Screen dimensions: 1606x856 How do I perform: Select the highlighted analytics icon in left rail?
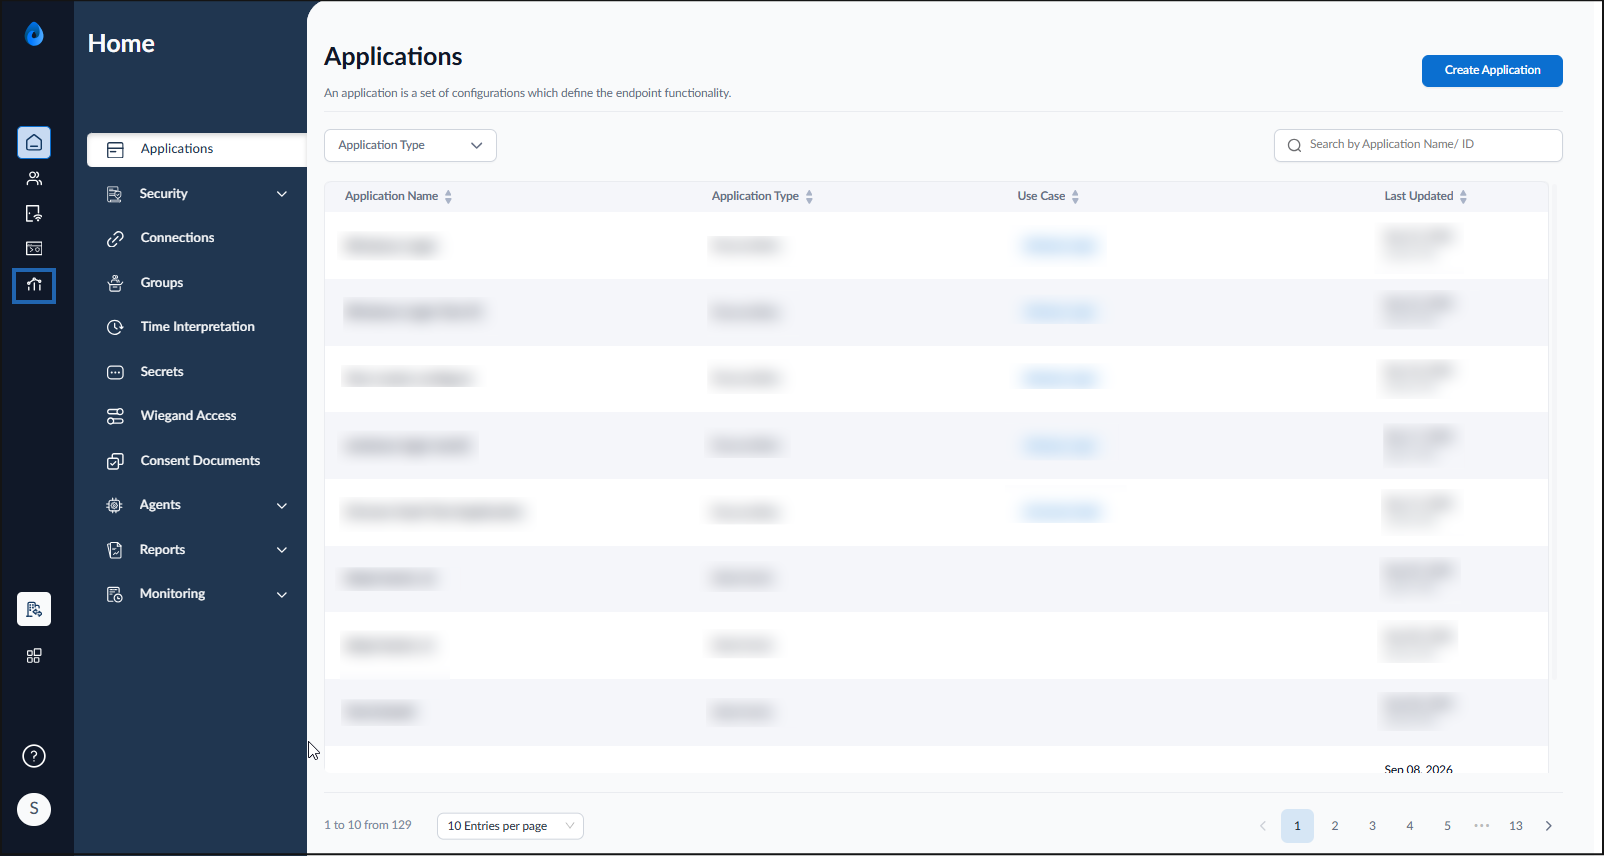tap(34, 286)
